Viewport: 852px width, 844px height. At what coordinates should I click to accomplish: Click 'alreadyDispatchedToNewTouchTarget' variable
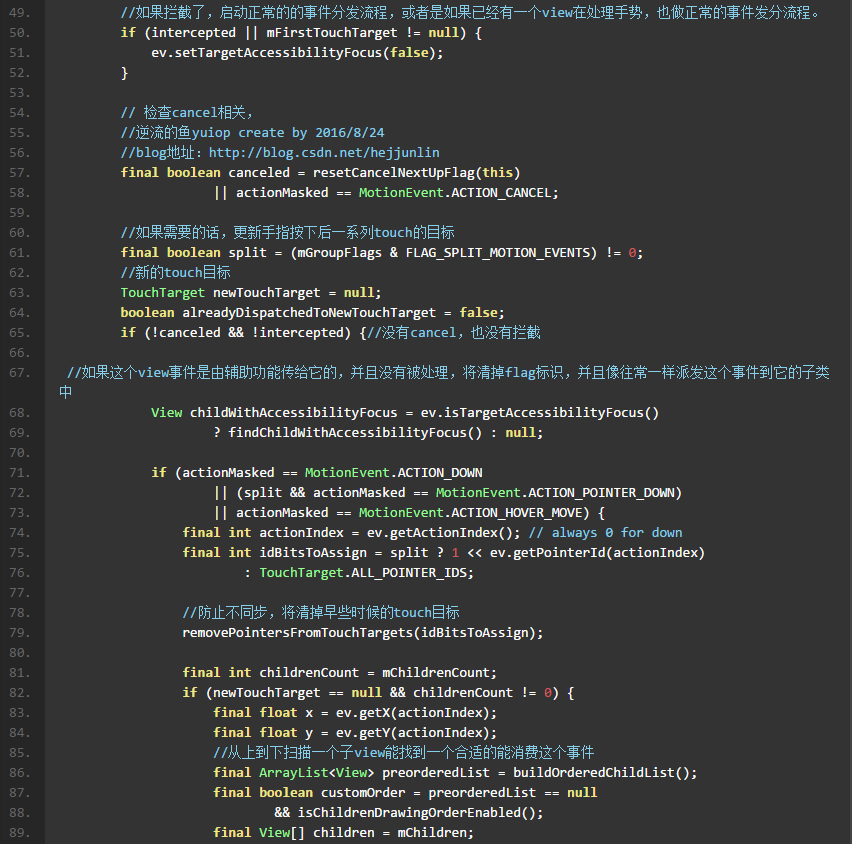coord(309,312)
